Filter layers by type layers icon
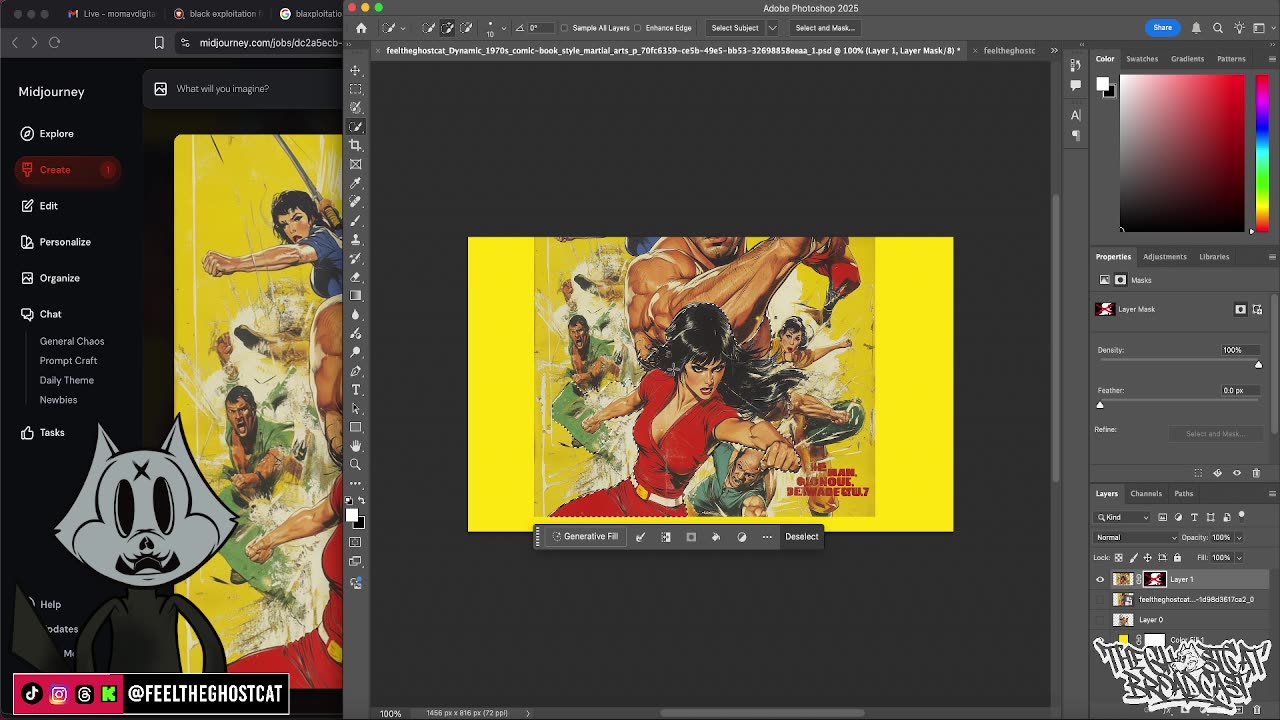The width and height of the screenshot is (1280, 720). click(1194, 517)
